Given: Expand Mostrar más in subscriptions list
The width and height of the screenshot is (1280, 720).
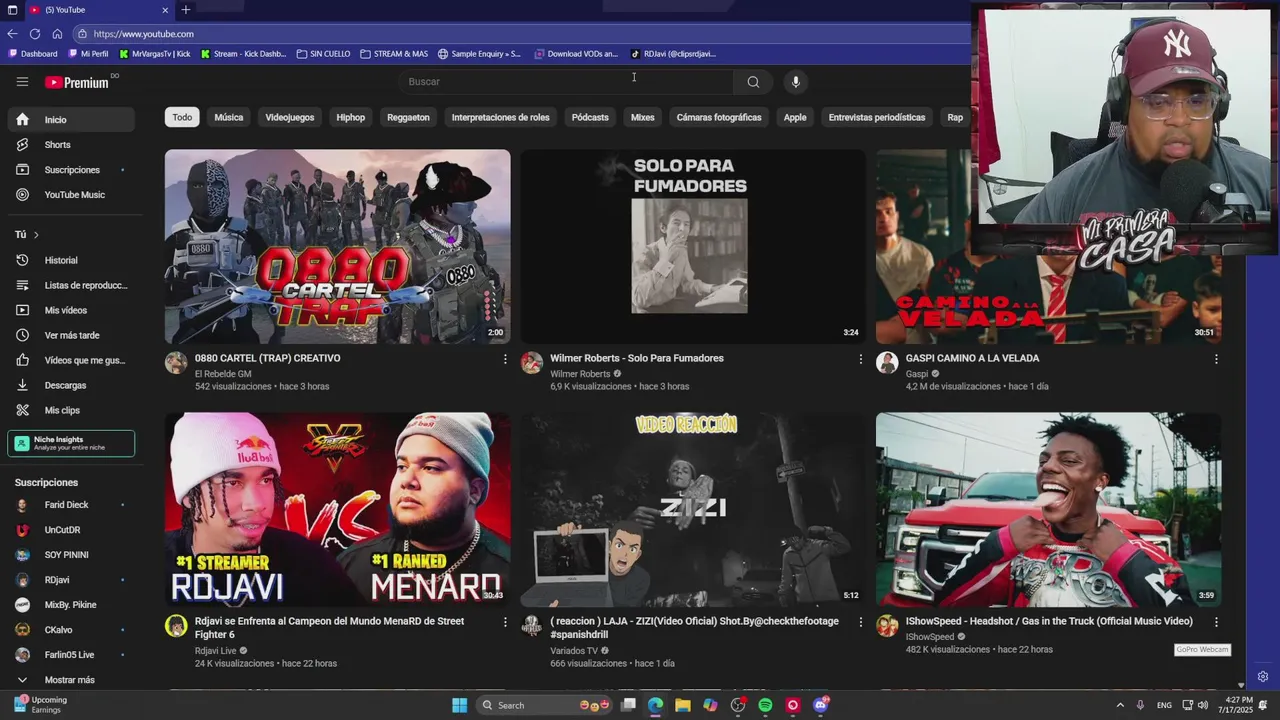Looking at the screenshot, I should coord(71,680).
